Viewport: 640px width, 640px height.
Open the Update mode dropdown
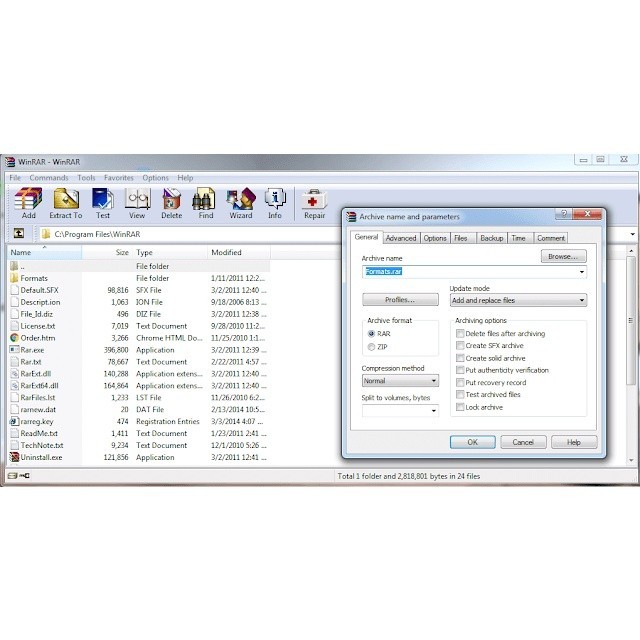(x=518, y=300)
